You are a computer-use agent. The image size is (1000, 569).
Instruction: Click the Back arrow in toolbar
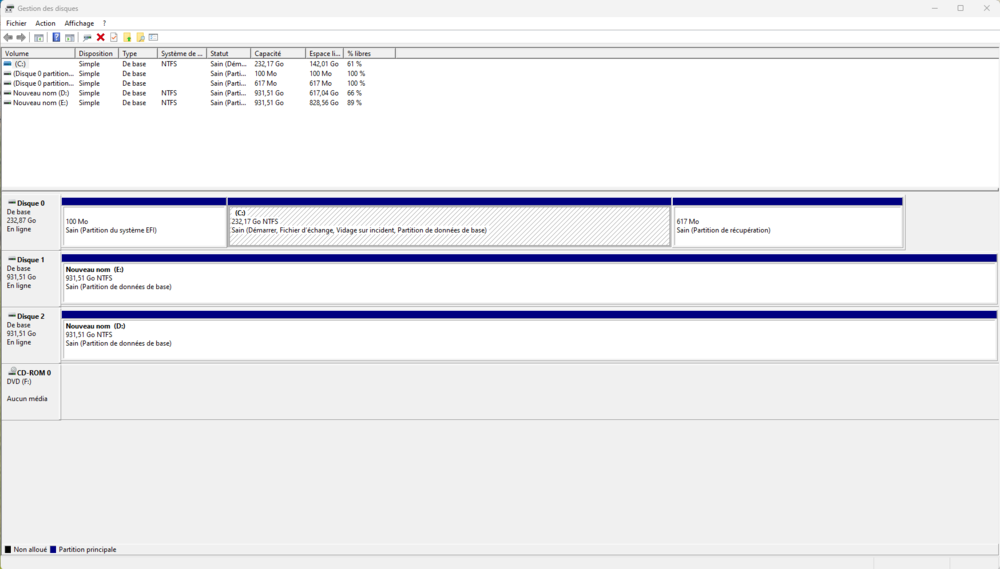pyautogui.click(x=8, y=38)
